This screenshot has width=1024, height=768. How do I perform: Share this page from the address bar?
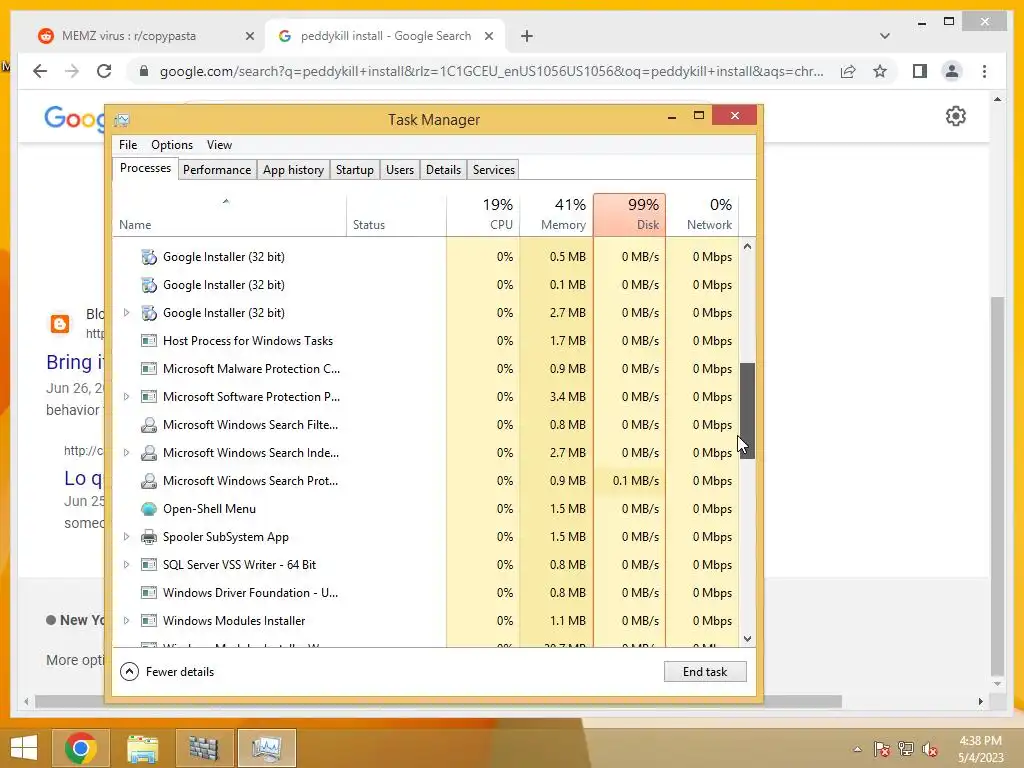point(848,71)
